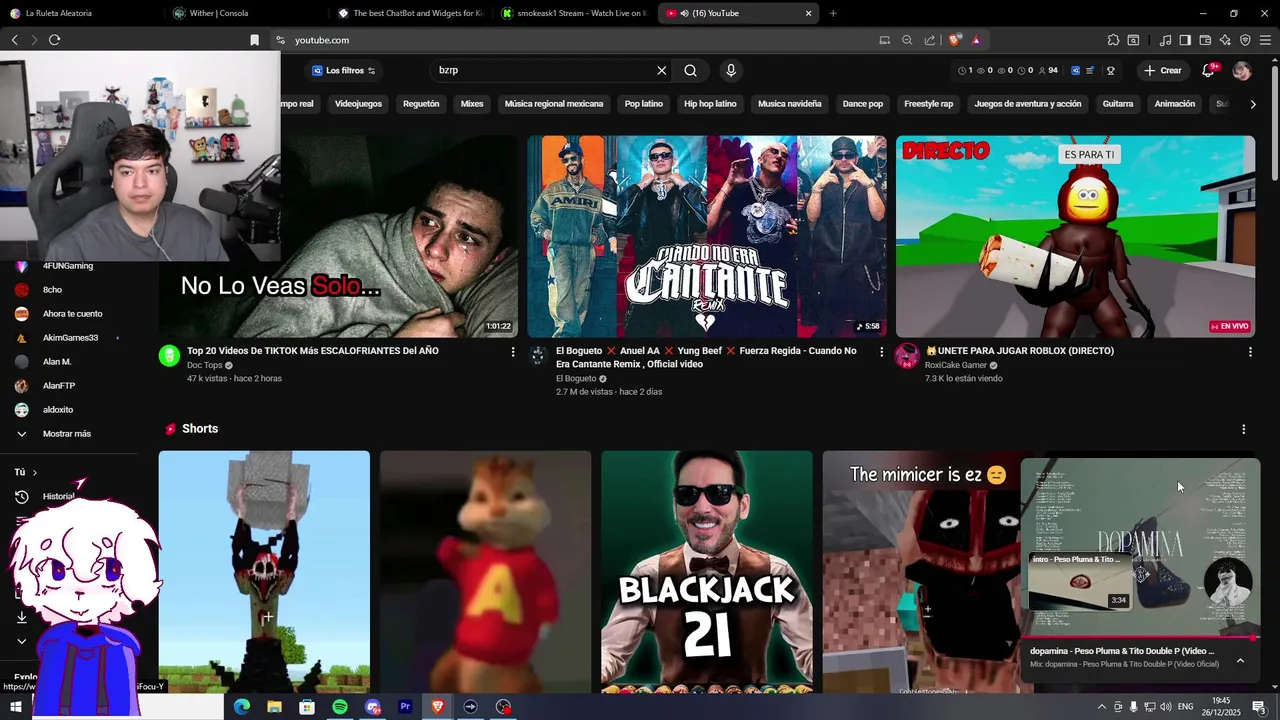Click the Doc Tops channel avatar
Image resolution: width=1280 pixels, height=720 pixels.
click(169, 356)
